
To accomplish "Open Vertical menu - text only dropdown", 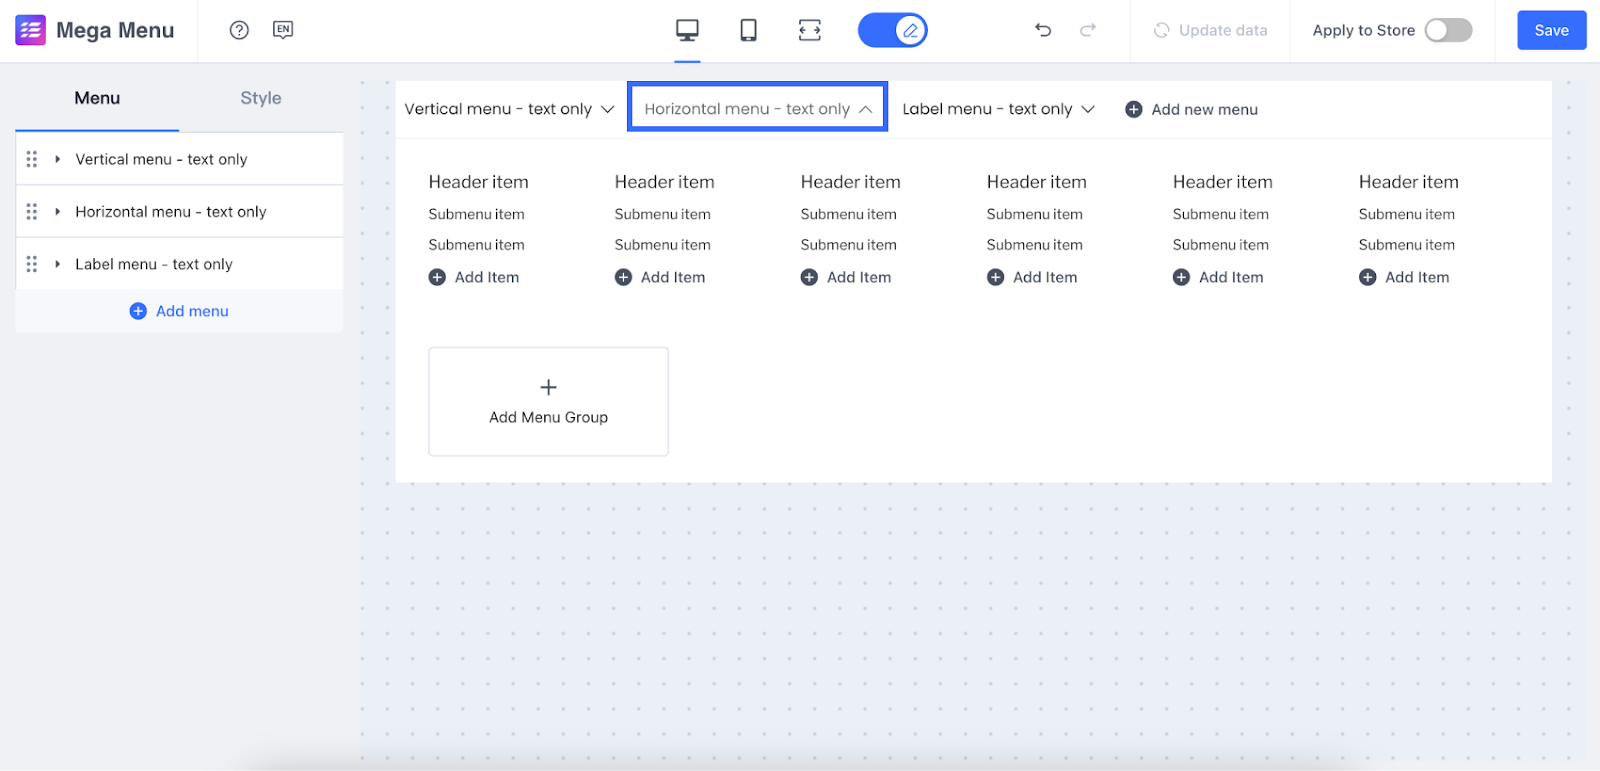I will [508, 109].
